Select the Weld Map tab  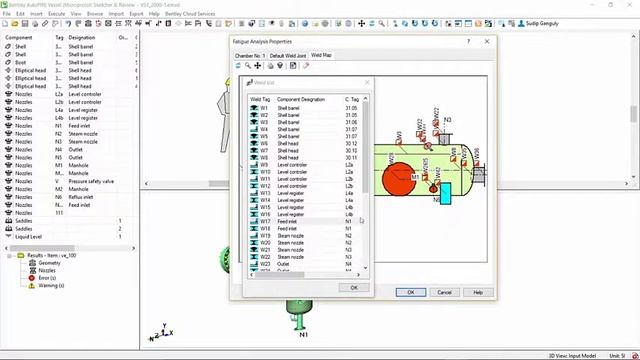tap(321, 55)
